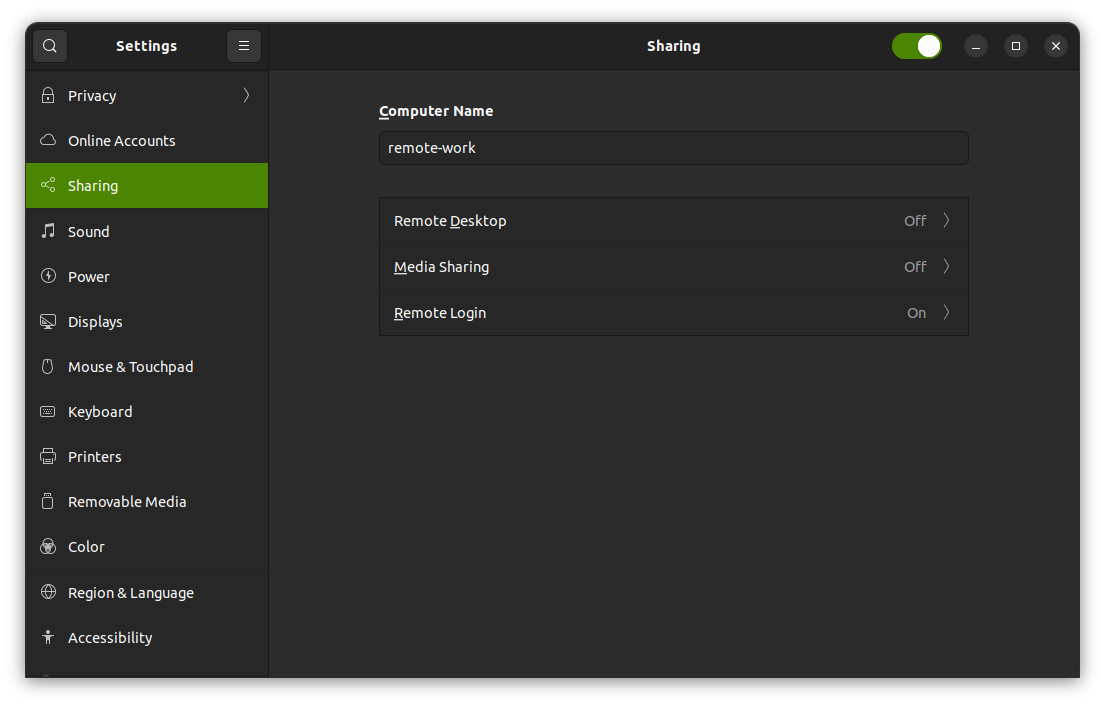Viewport: 1105px width, 706px height.
Task: Select Keyboard in the sidebar
Action: [x=100, y=412]
